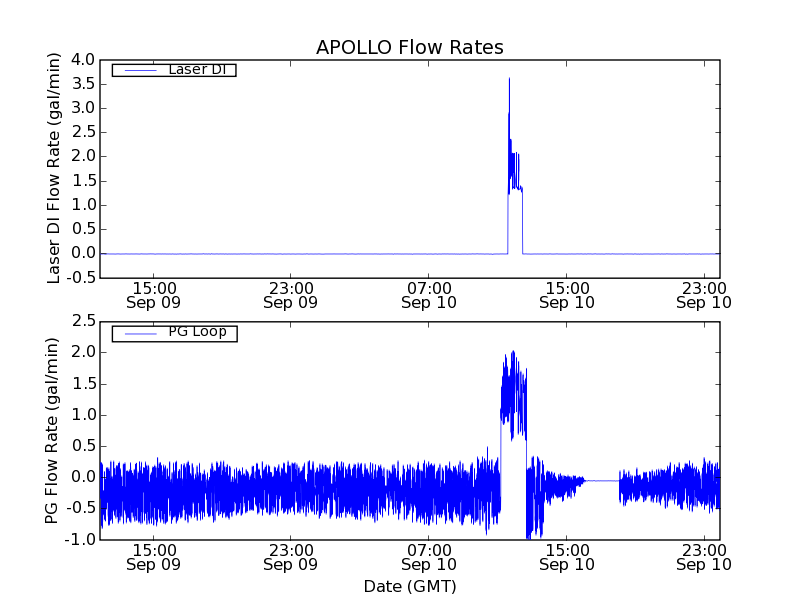Screen dimensions: 800x600
Task: Click '23:00 Sep 10' under the Laser DI plot
Action: [x=704, y=295]
